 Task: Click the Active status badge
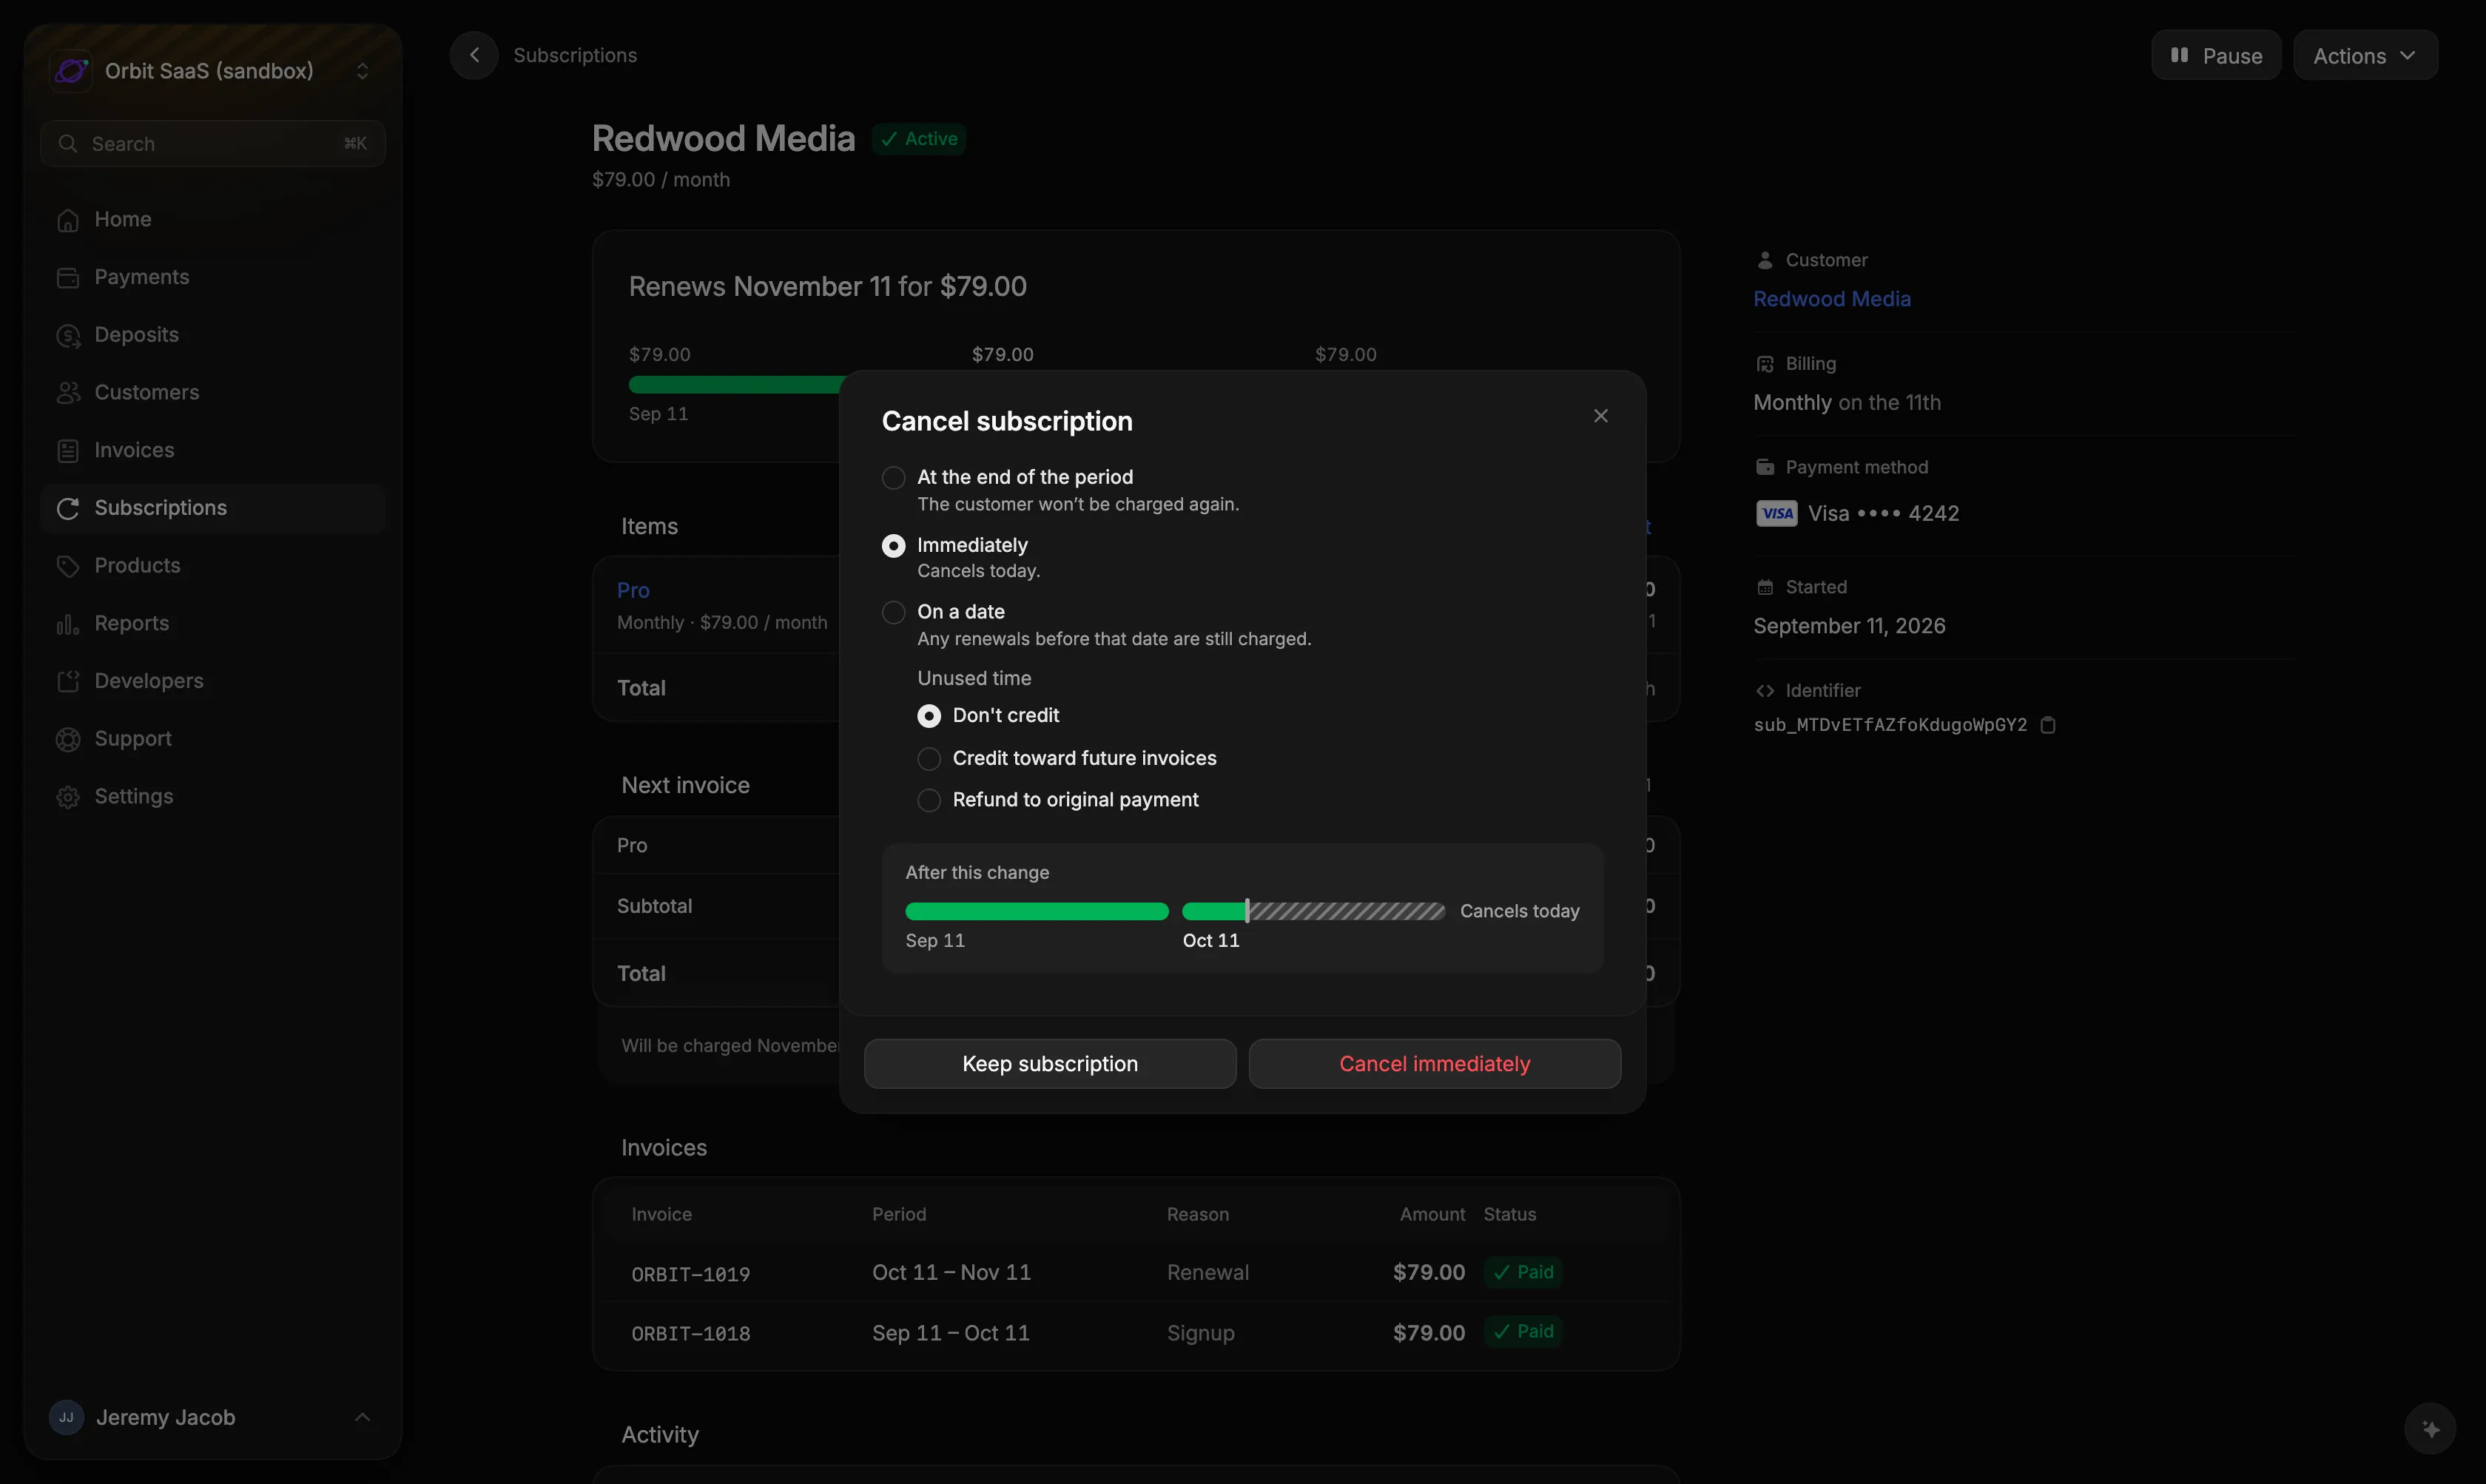pos(919,139)
